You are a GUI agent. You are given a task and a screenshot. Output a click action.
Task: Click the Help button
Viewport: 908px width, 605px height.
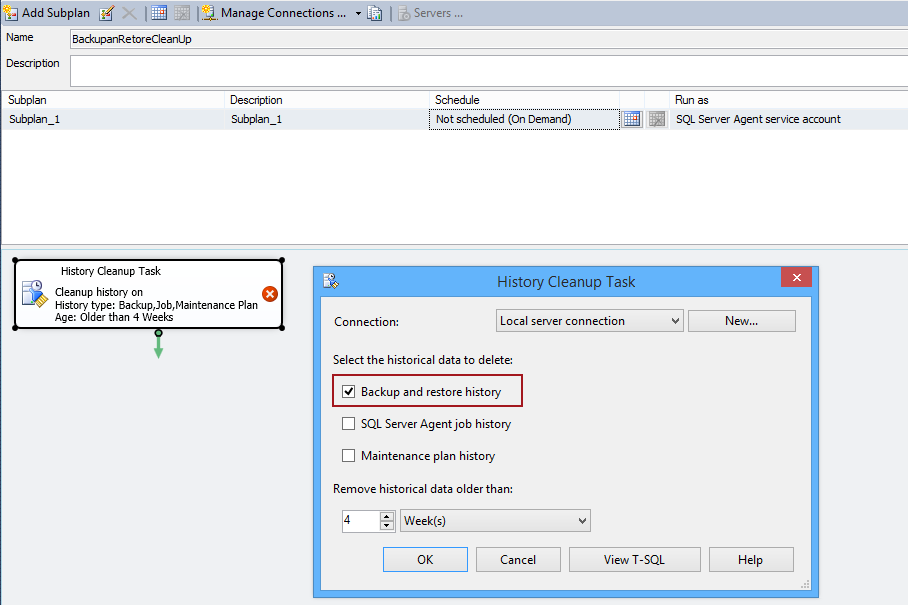[751, 560]
